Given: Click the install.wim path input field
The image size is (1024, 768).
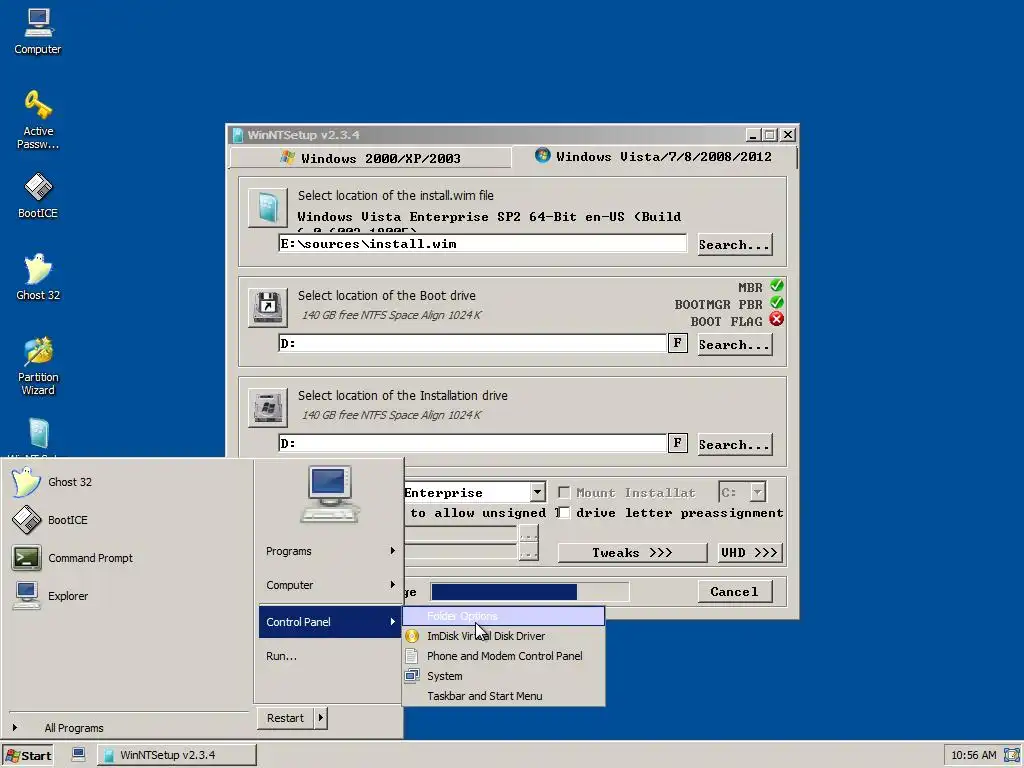Looking at the screenshot, I should click(483, 244).
